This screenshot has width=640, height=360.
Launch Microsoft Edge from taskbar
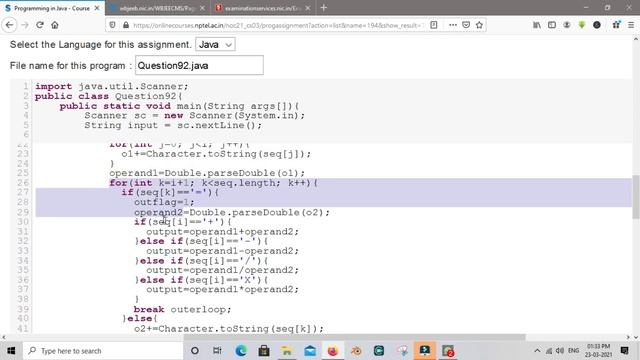[x=241, y=351]
